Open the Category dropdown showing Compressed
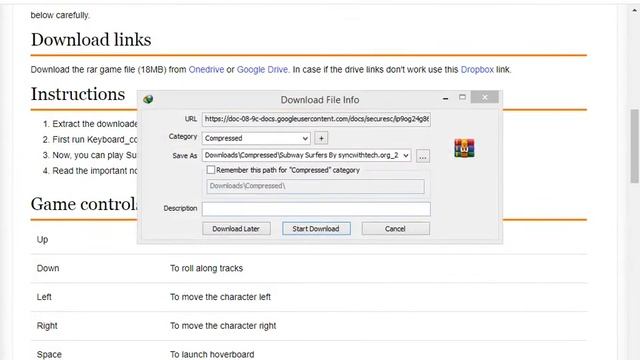Screen dimensions: 640x360 tap(256, 138)
